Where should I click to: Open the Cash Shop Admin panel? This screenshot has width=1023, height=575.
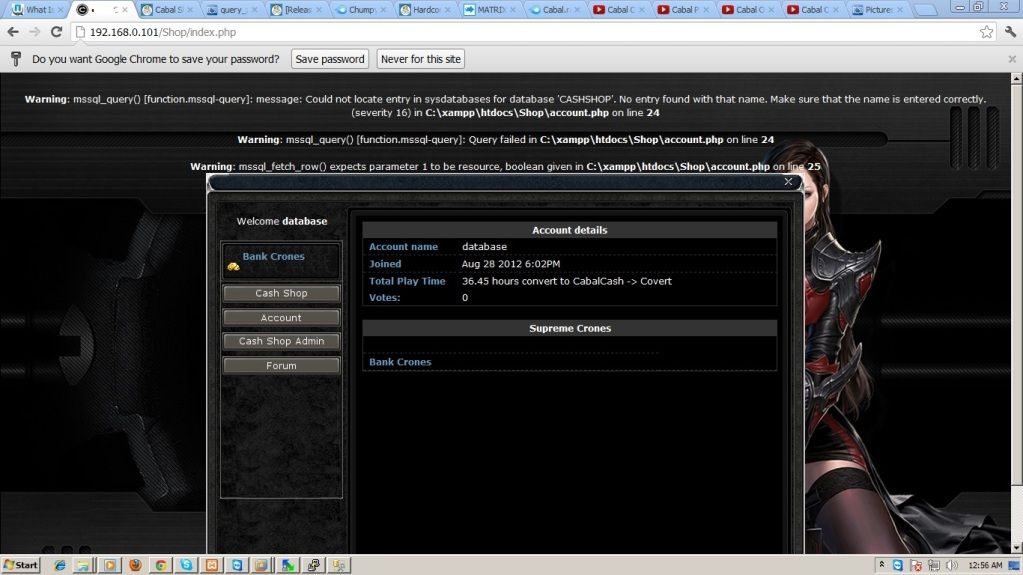281,341
